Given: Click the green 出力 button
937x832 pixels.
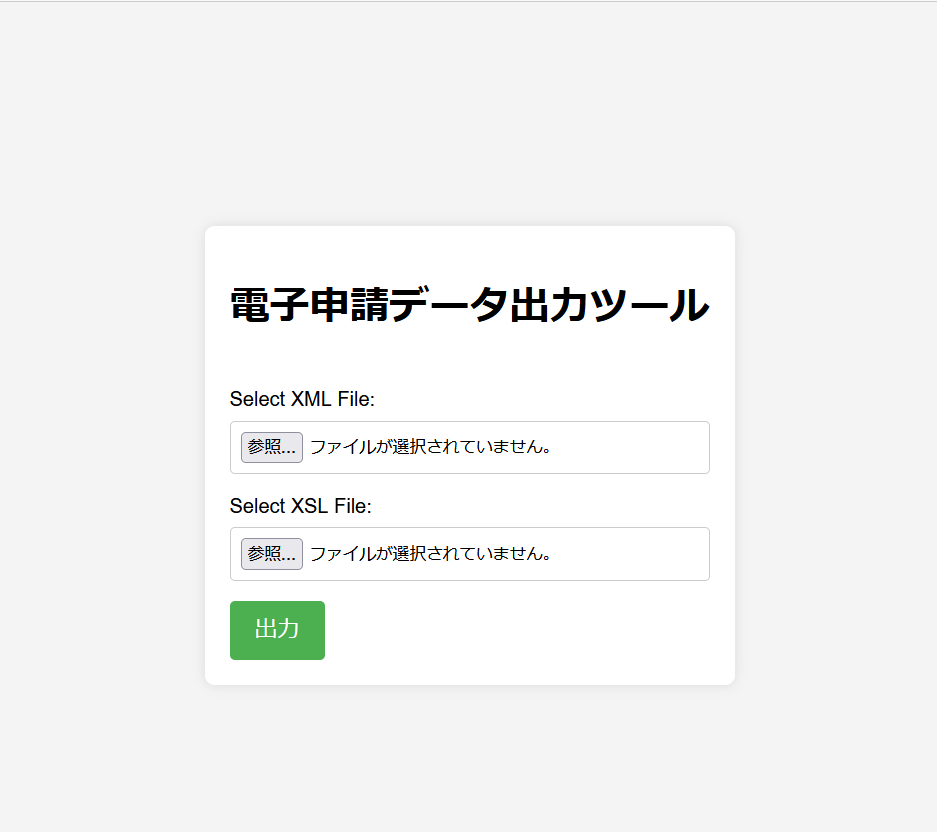Looking at the screenshot, I should click(277, 631).
